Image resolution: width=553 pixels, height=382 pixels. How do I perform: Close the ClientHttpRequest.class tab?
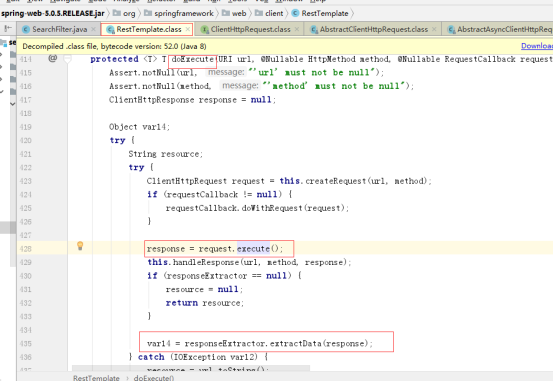click(x=297, y=29)
